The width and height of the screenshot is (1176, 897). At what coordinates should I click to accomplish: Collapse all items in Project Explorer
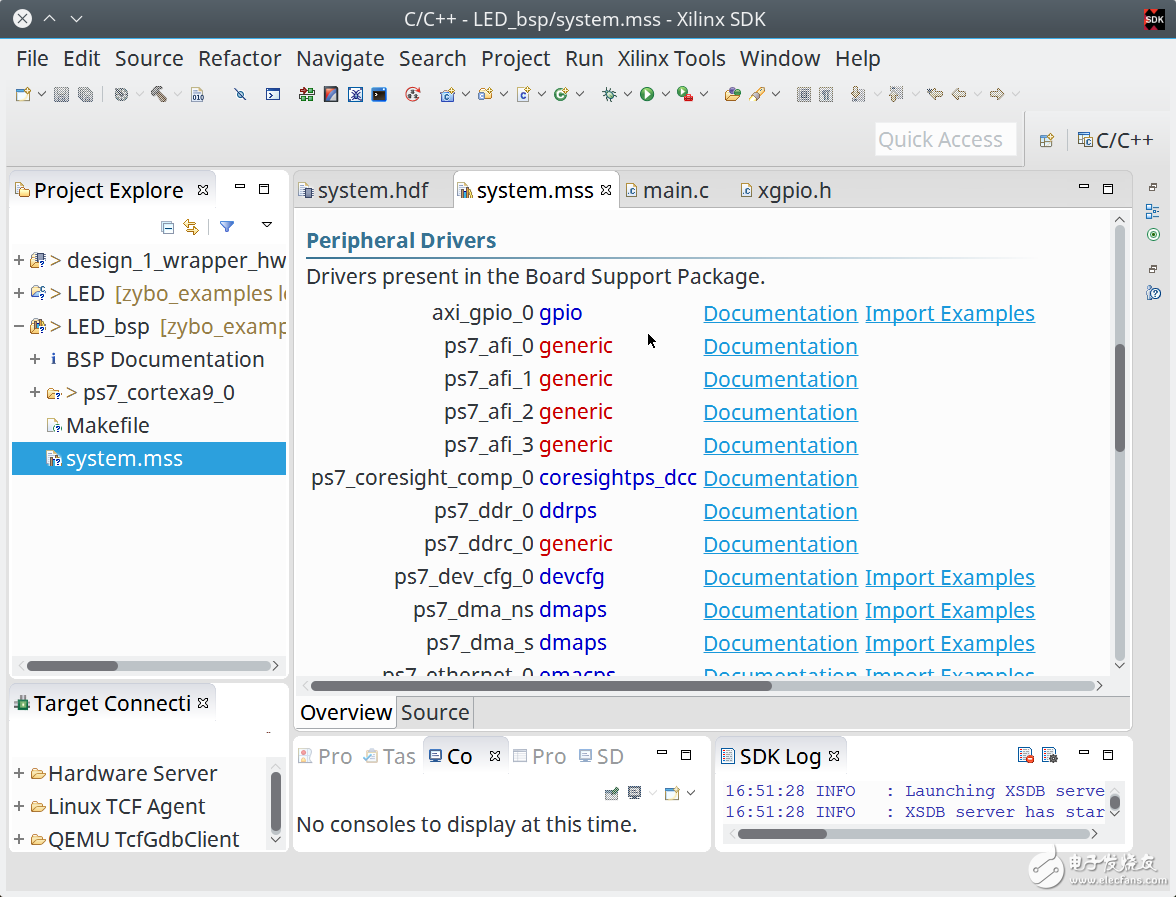167,227
